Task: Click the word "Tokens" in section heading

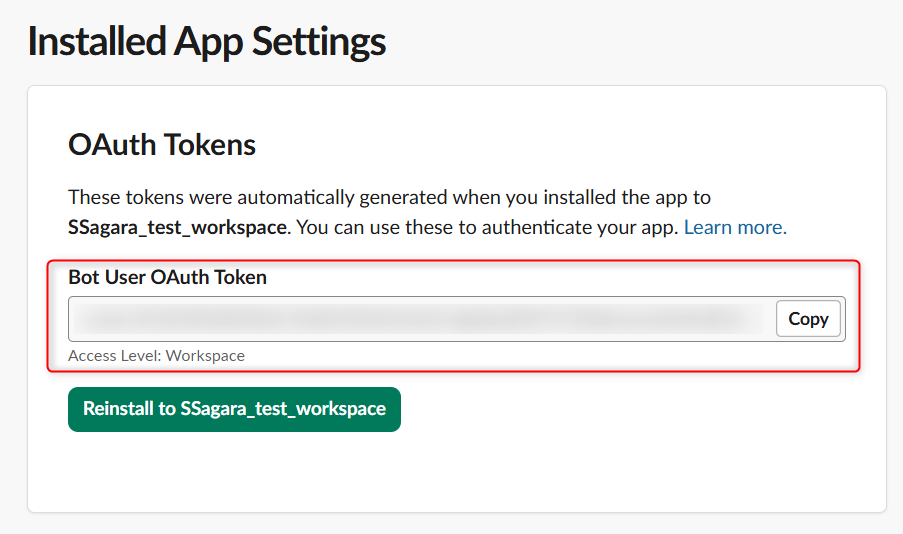Action: click(x=208, y=145)
